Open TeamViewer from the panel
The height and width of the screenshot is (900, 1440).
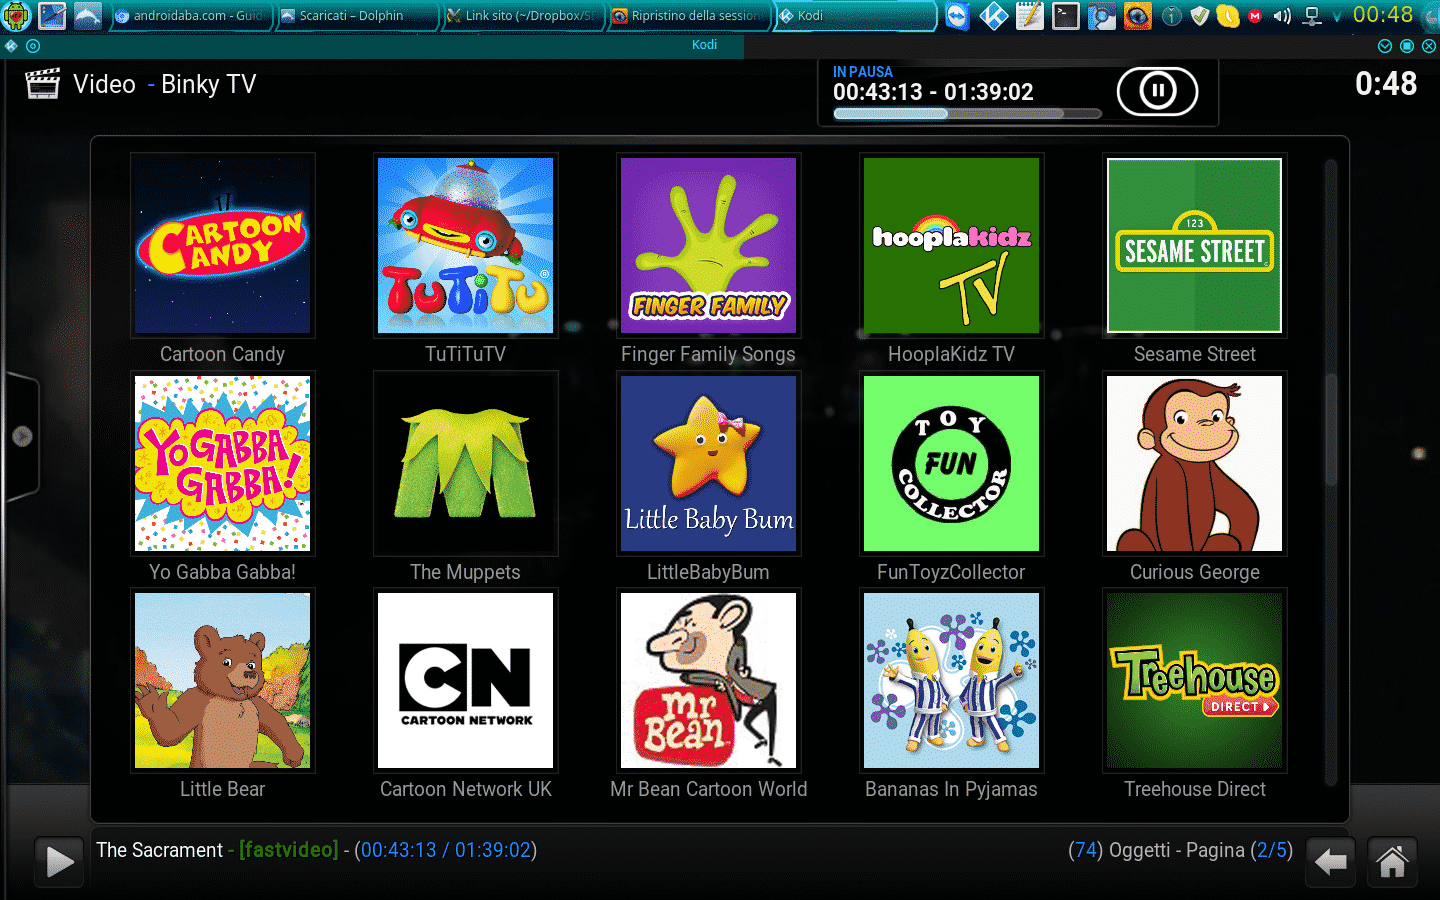point(957,16)
